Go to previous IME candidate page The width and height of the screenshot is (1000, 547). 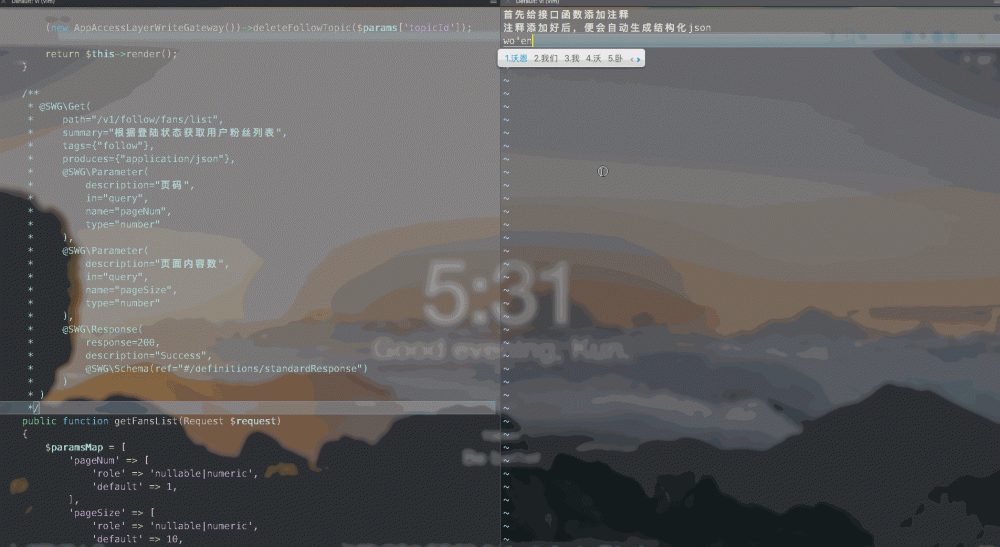(632, 59)
